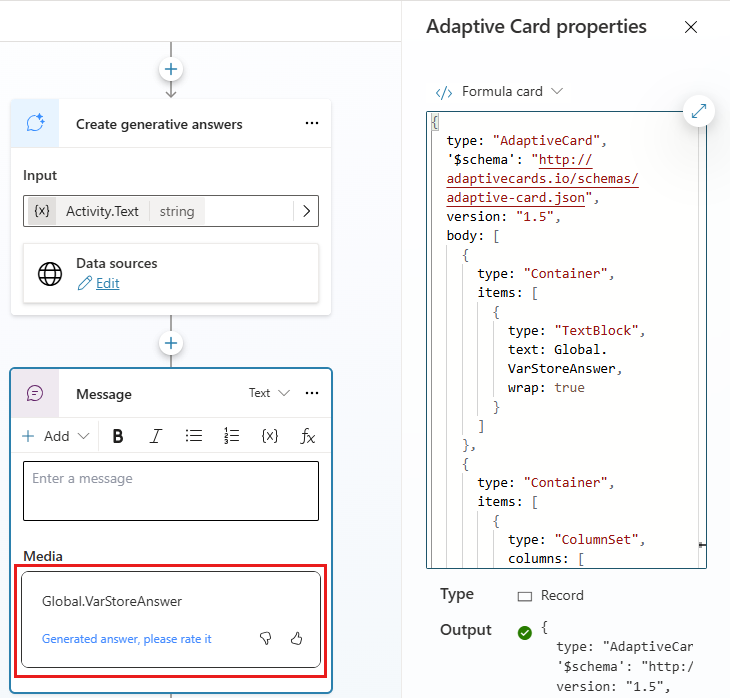
Task: Close the Adaptive Card properties panel
Action: point(691,27)
